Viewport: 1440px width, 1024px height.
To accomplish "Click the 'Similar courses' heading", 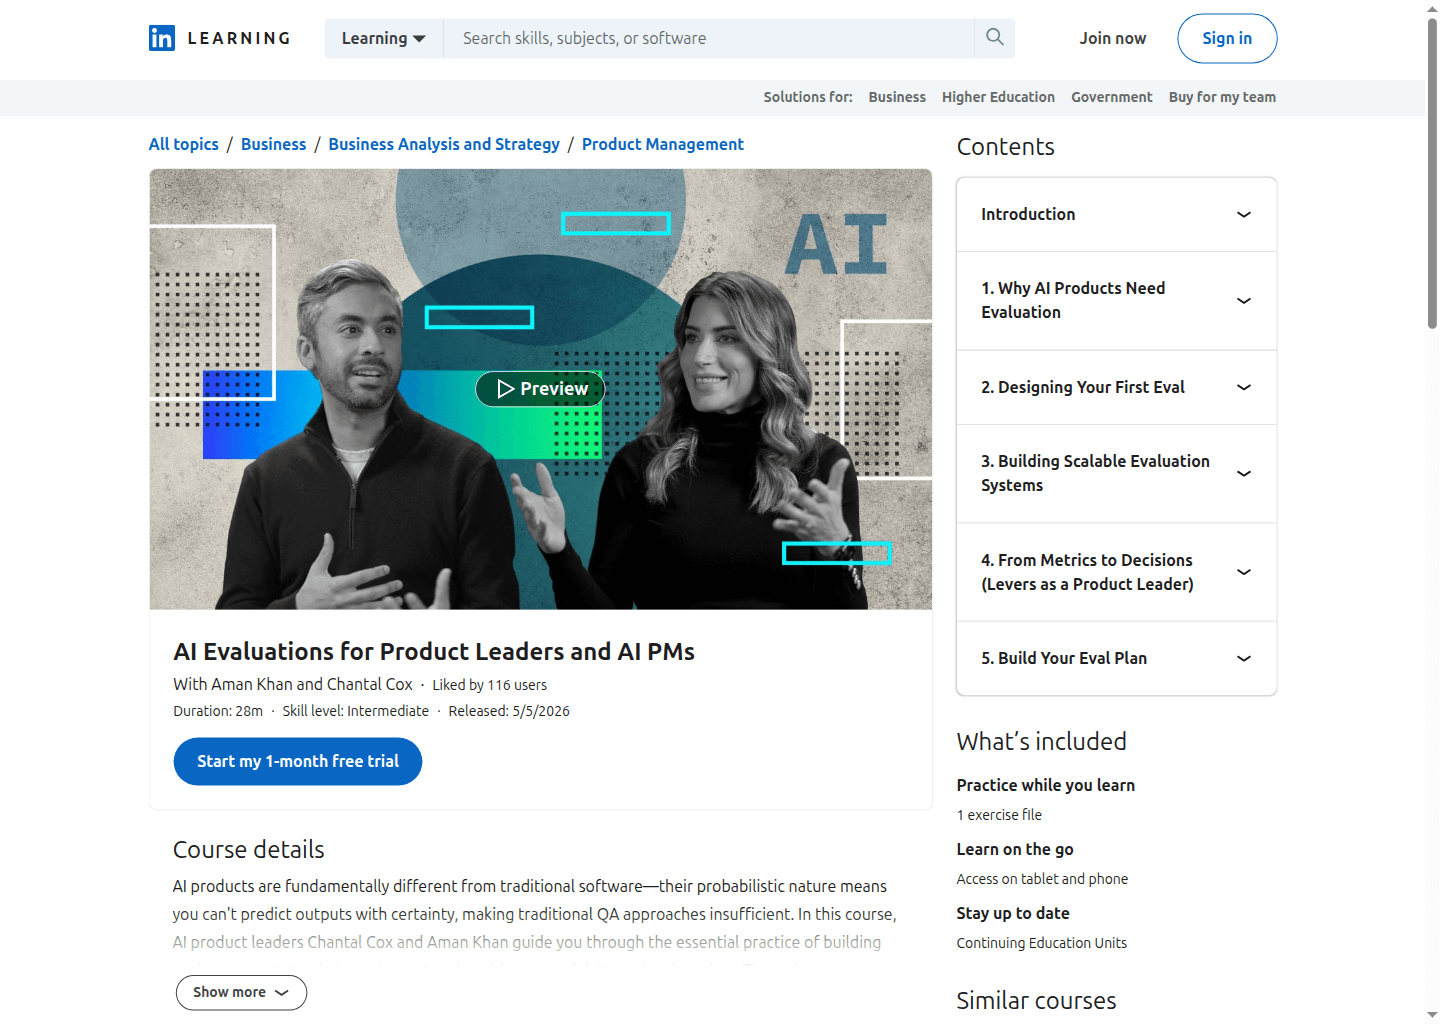I will (x=1036, y=1000).
